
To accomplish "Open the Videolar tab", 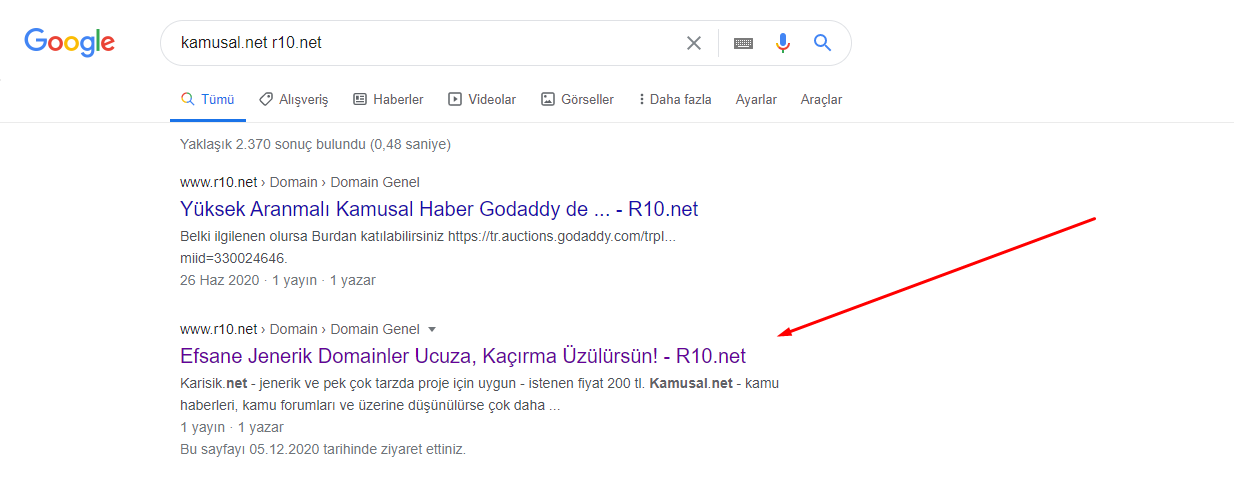I will [482, 99].
